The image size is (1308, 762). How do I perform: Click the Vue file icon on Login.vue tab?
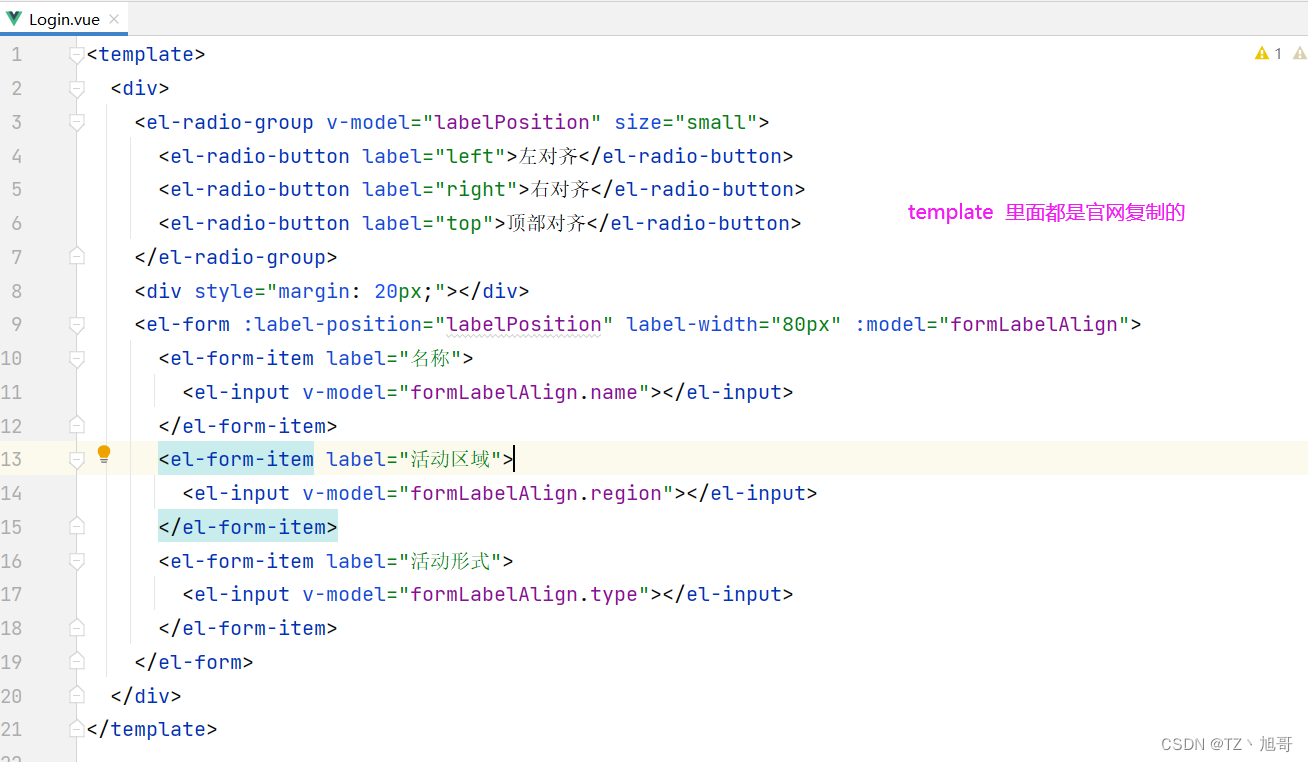(x=14, y=19)
